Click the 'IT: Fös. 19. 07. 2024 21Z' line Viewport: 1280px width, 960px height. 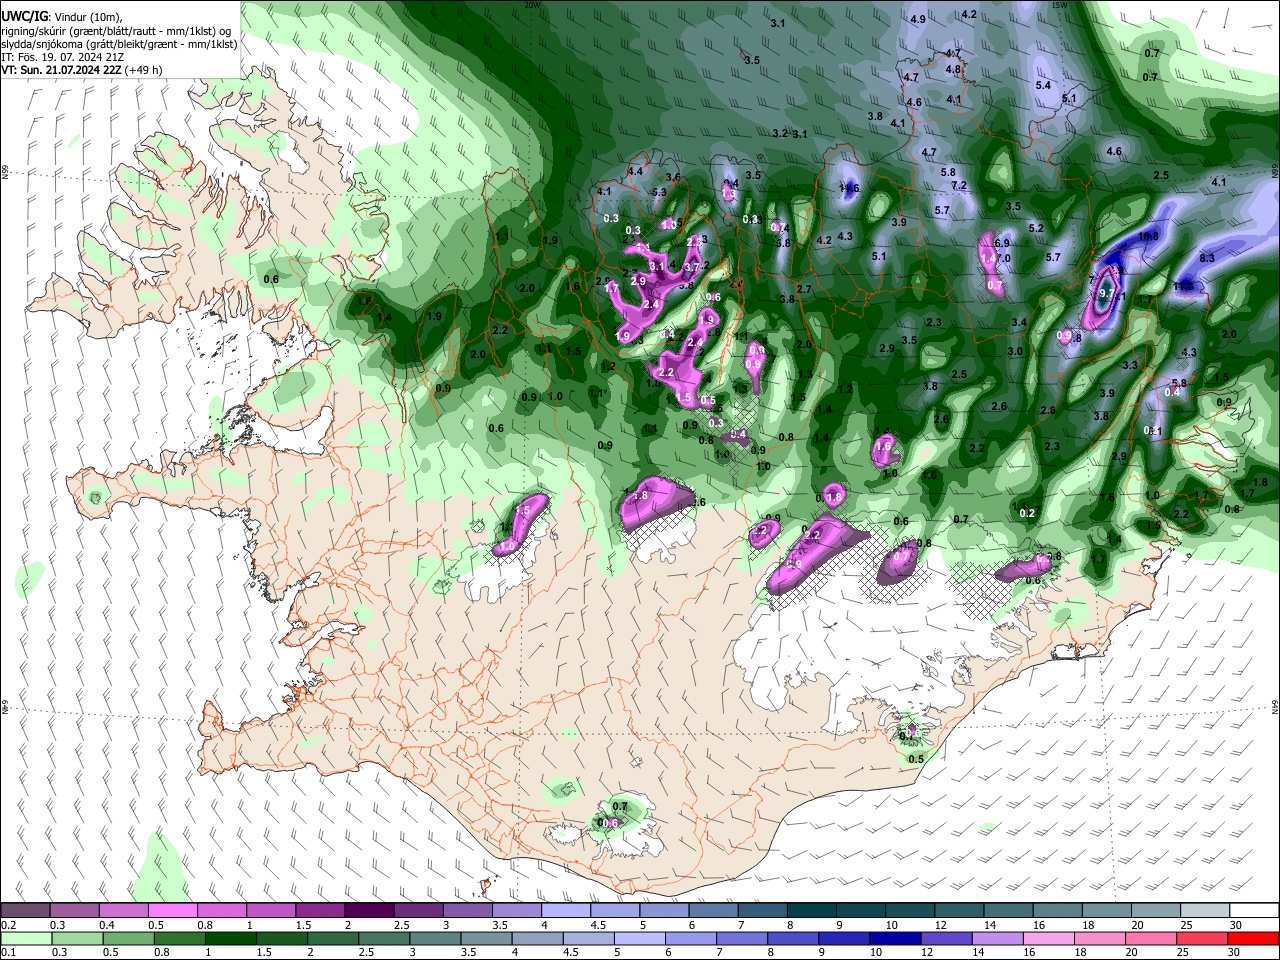(x=63, y=57)
